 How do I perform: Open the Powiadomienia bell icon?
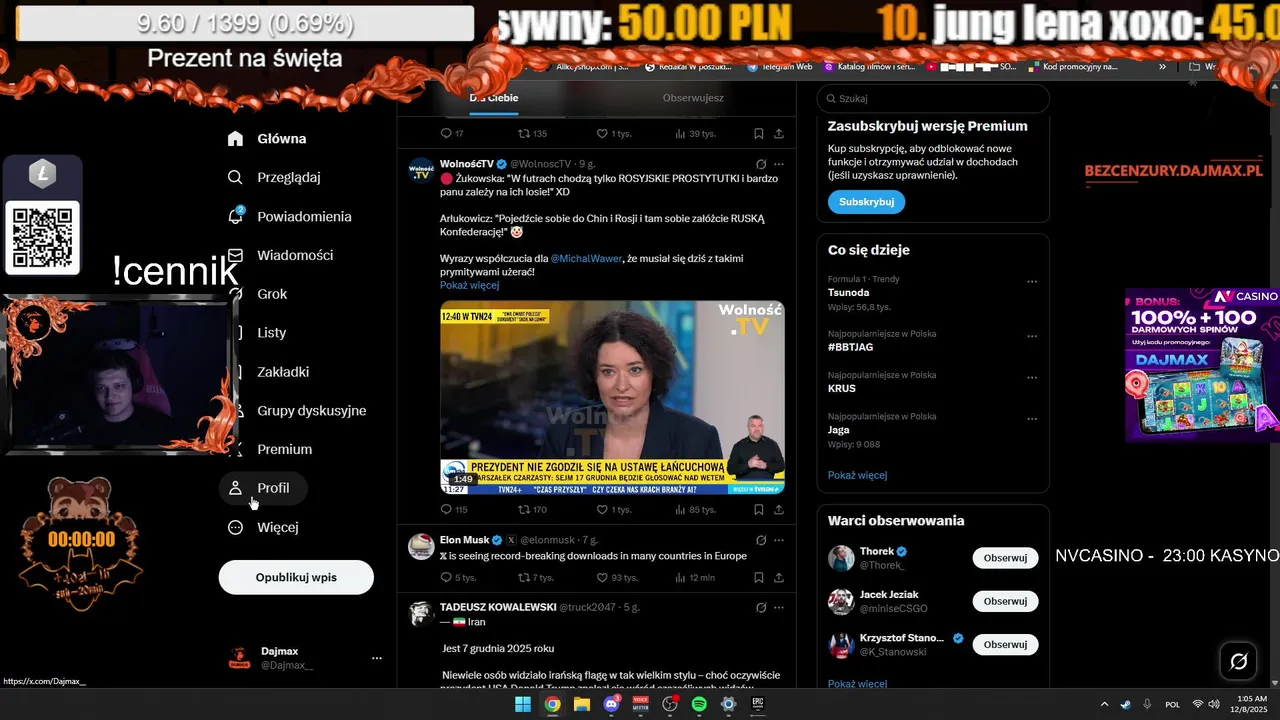(235, 216)
